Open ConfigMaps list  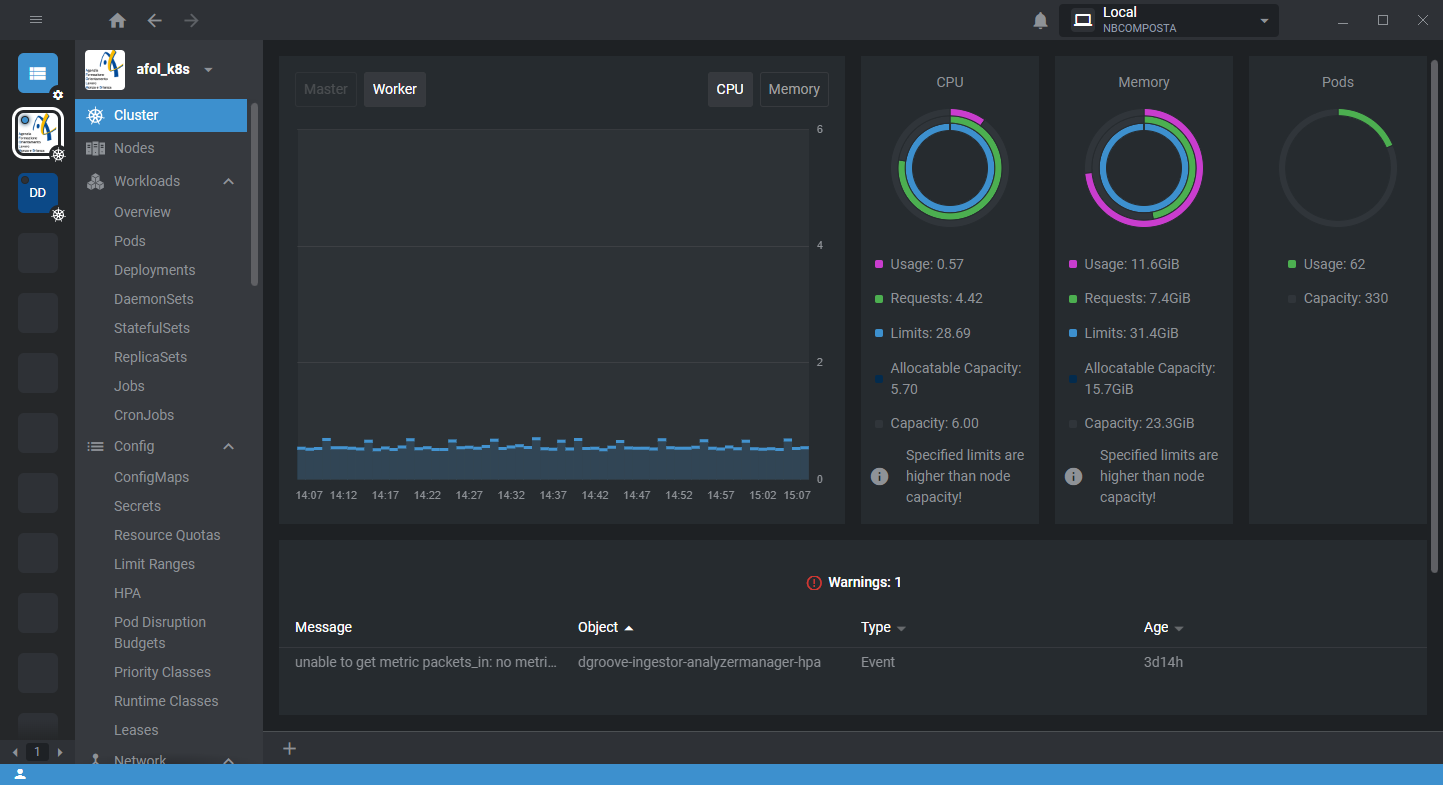pos(151,477)
